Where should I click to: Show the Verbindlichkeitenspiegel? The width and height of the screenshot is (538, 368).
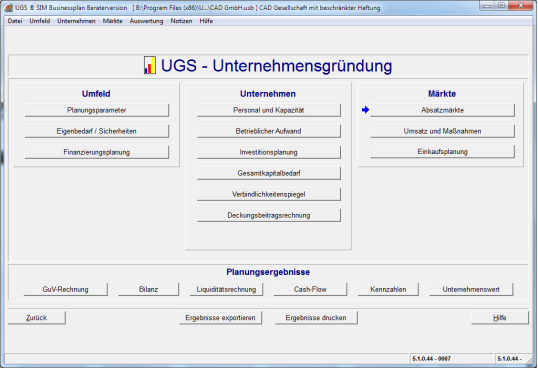click(x=269, y=194)
